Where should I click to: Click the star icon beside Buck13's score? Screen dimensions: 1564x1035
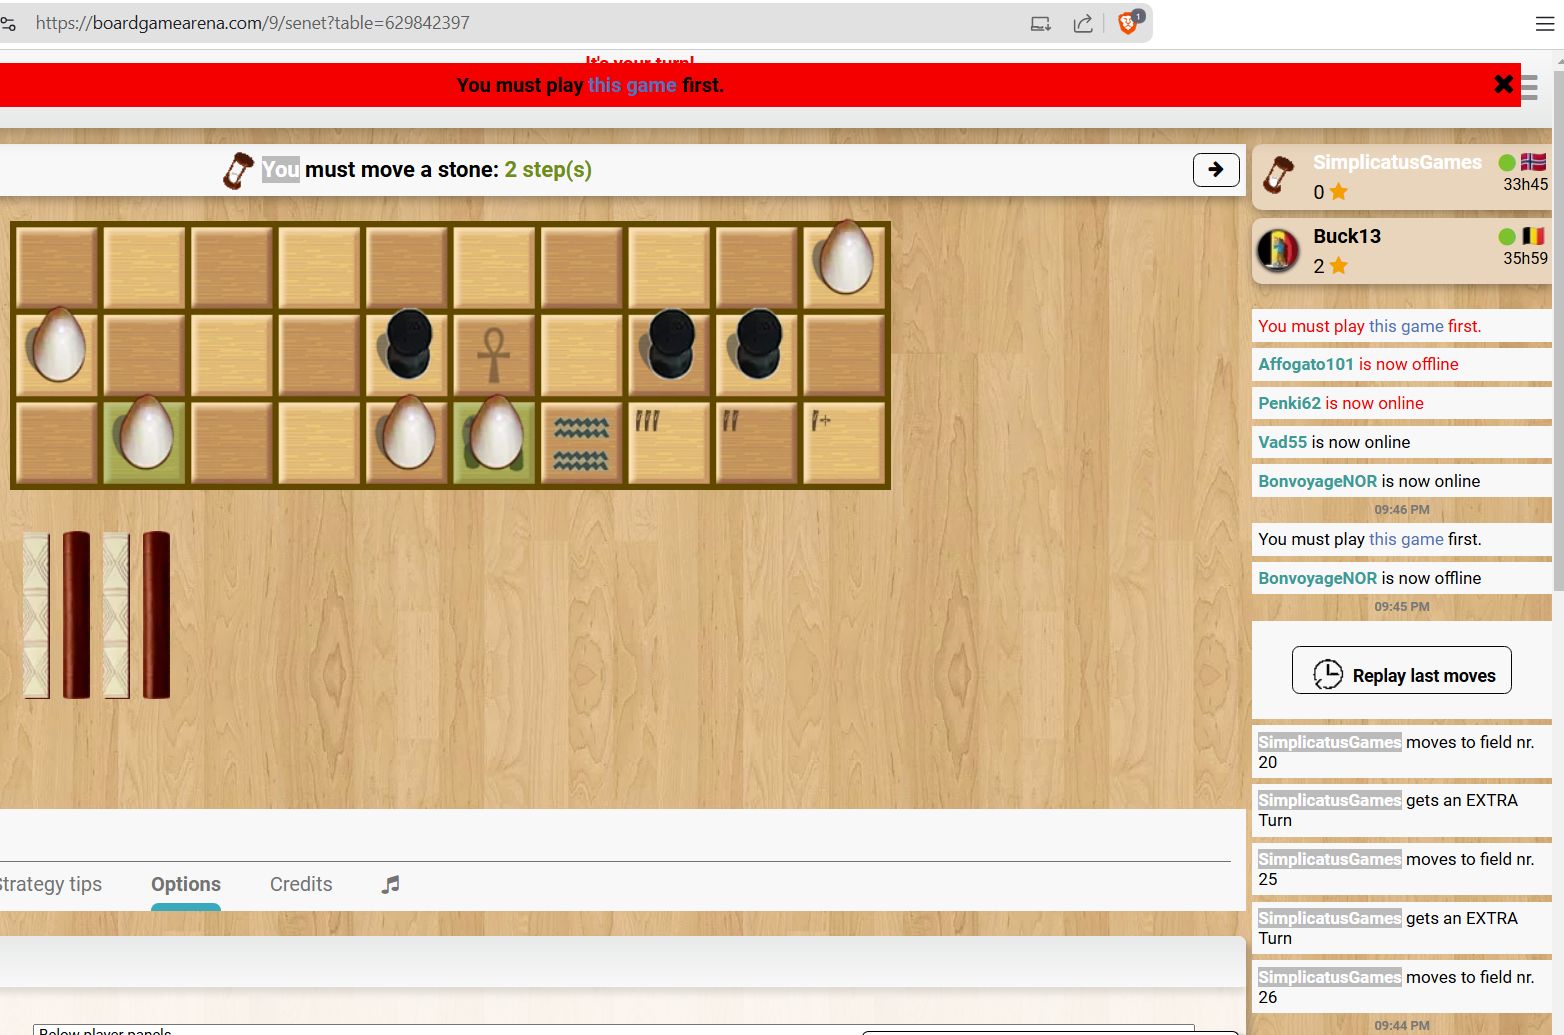click(1339, 266)
